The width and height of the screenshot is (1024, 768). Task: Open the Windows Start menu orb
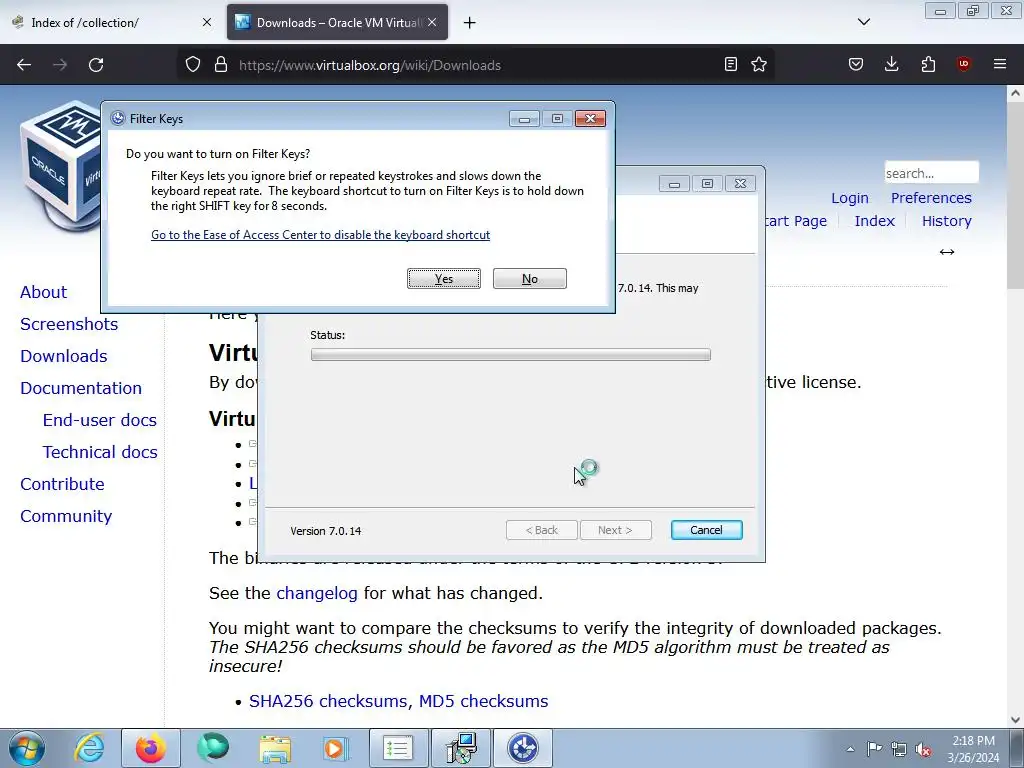tap(27, 748)
